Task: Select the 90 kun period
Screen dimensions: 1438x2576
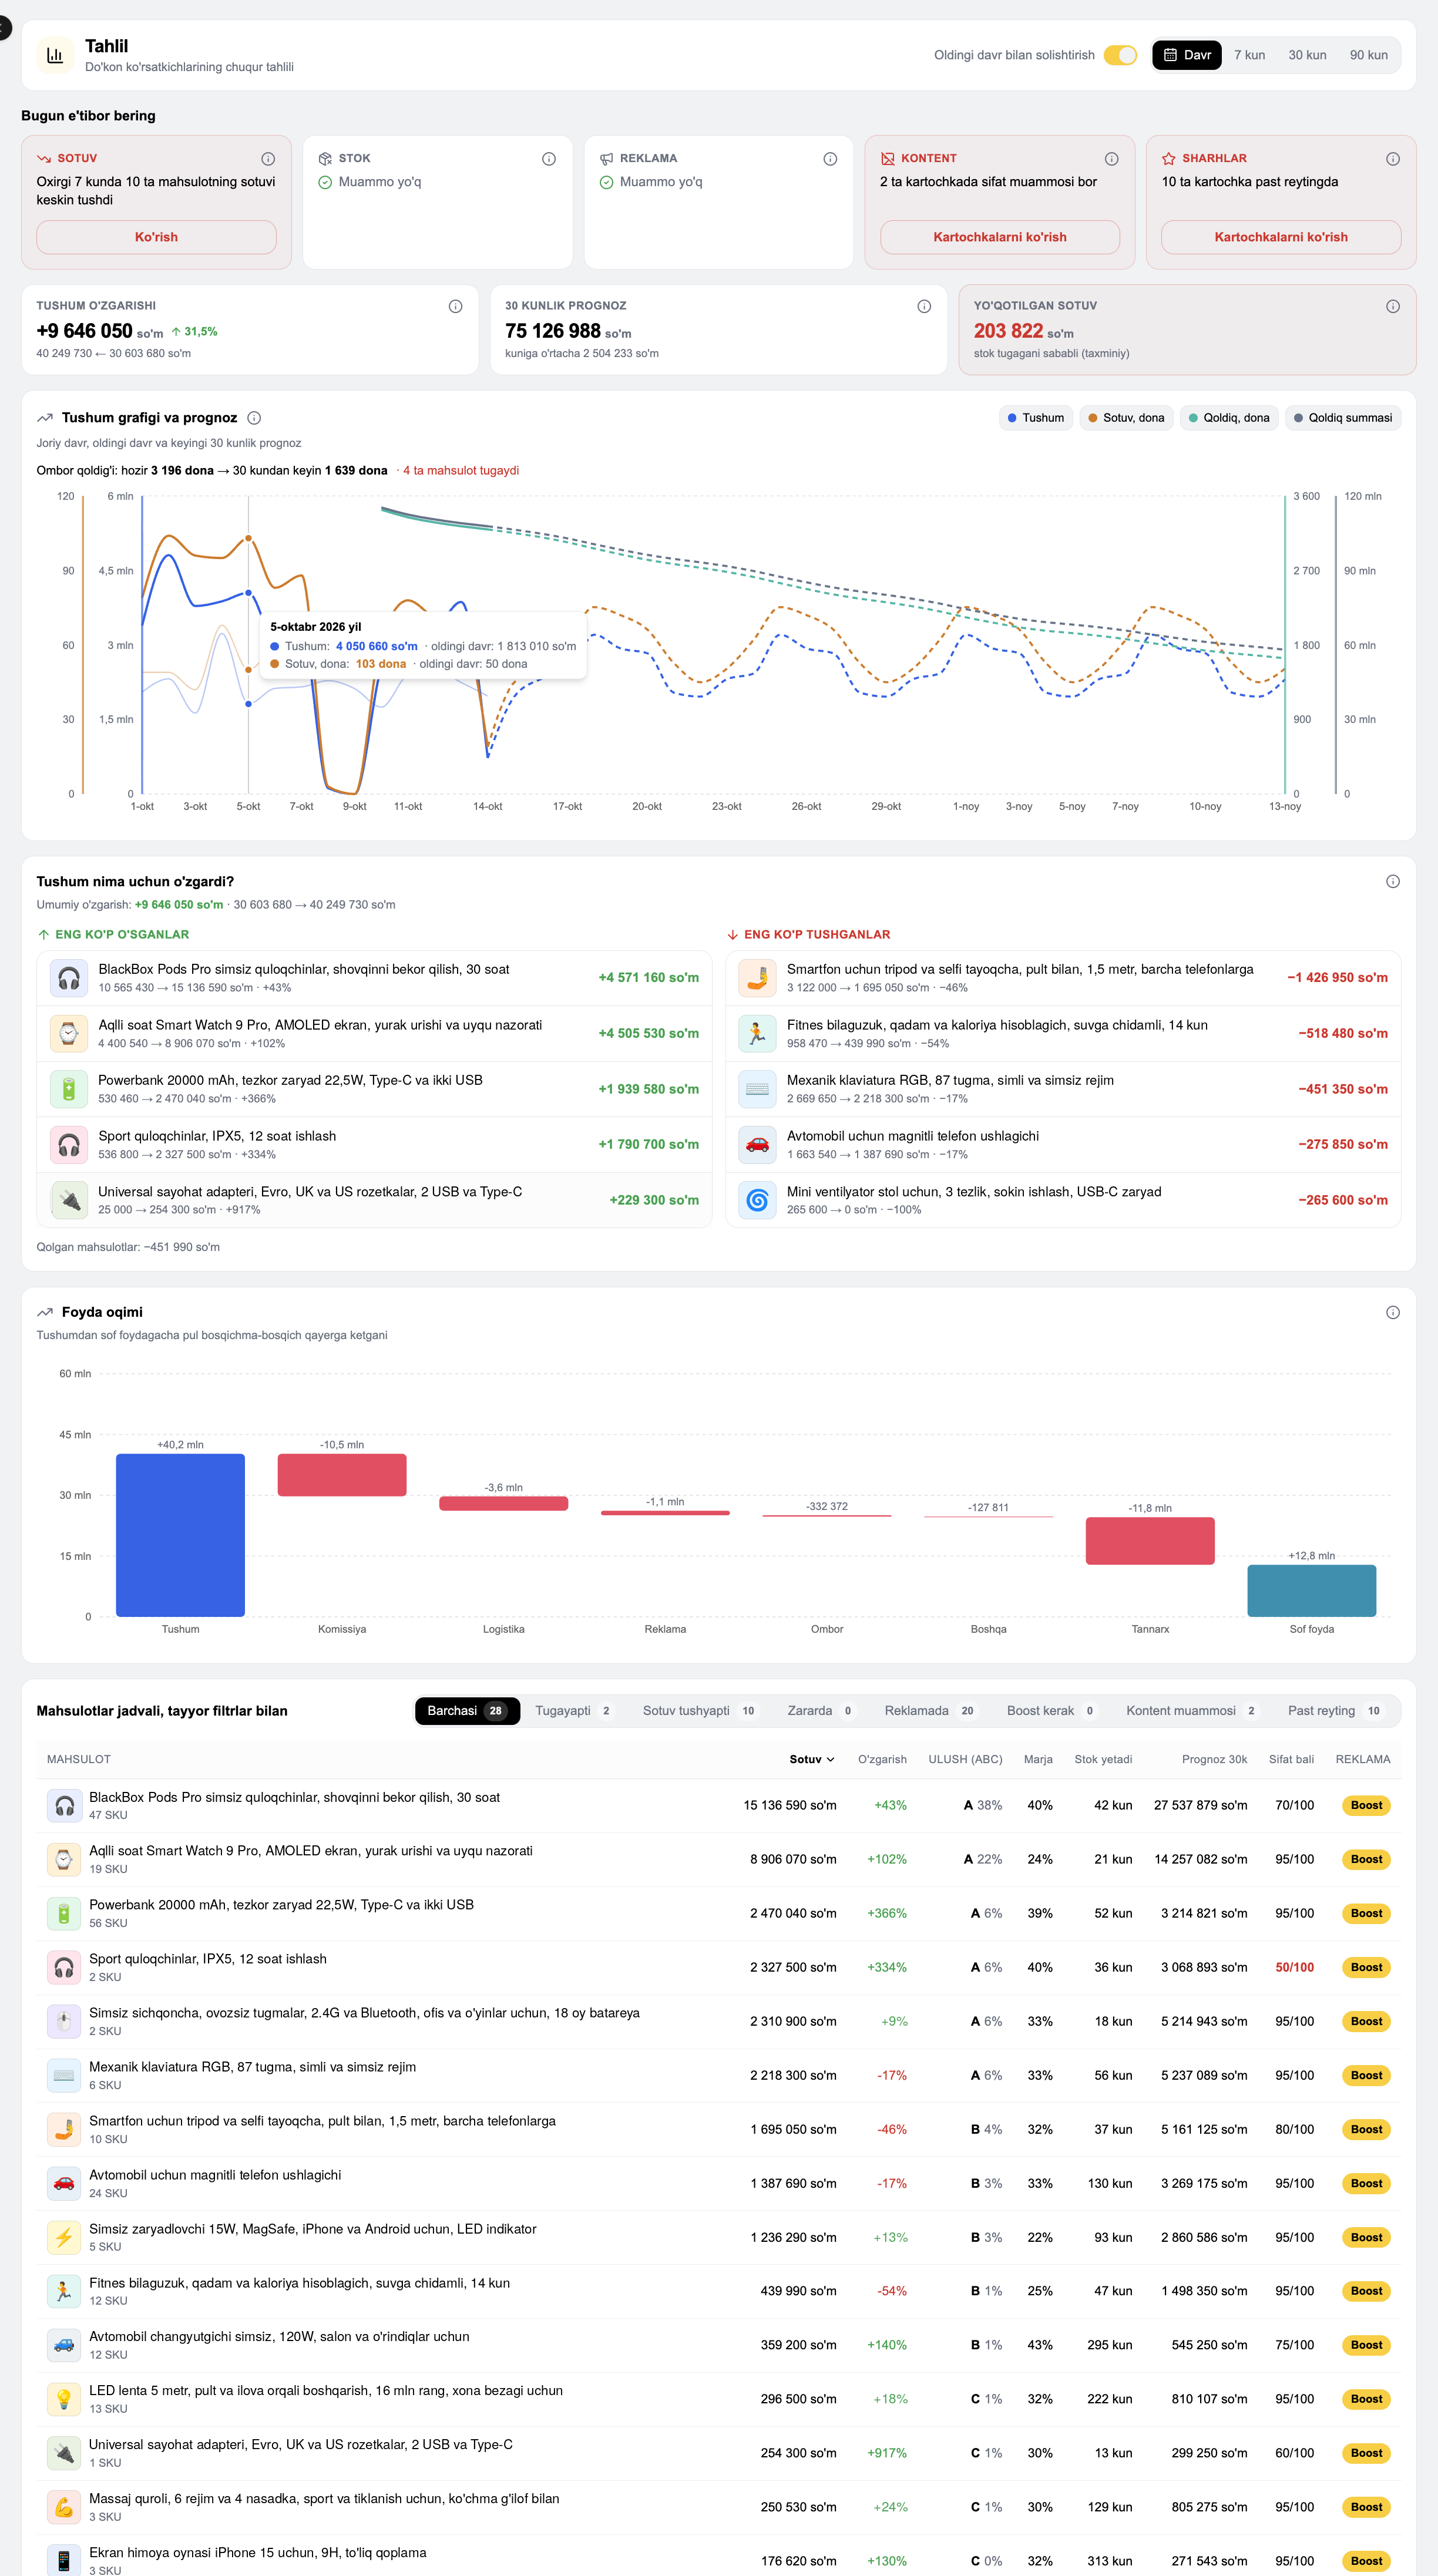Action: pos(1368,55)
